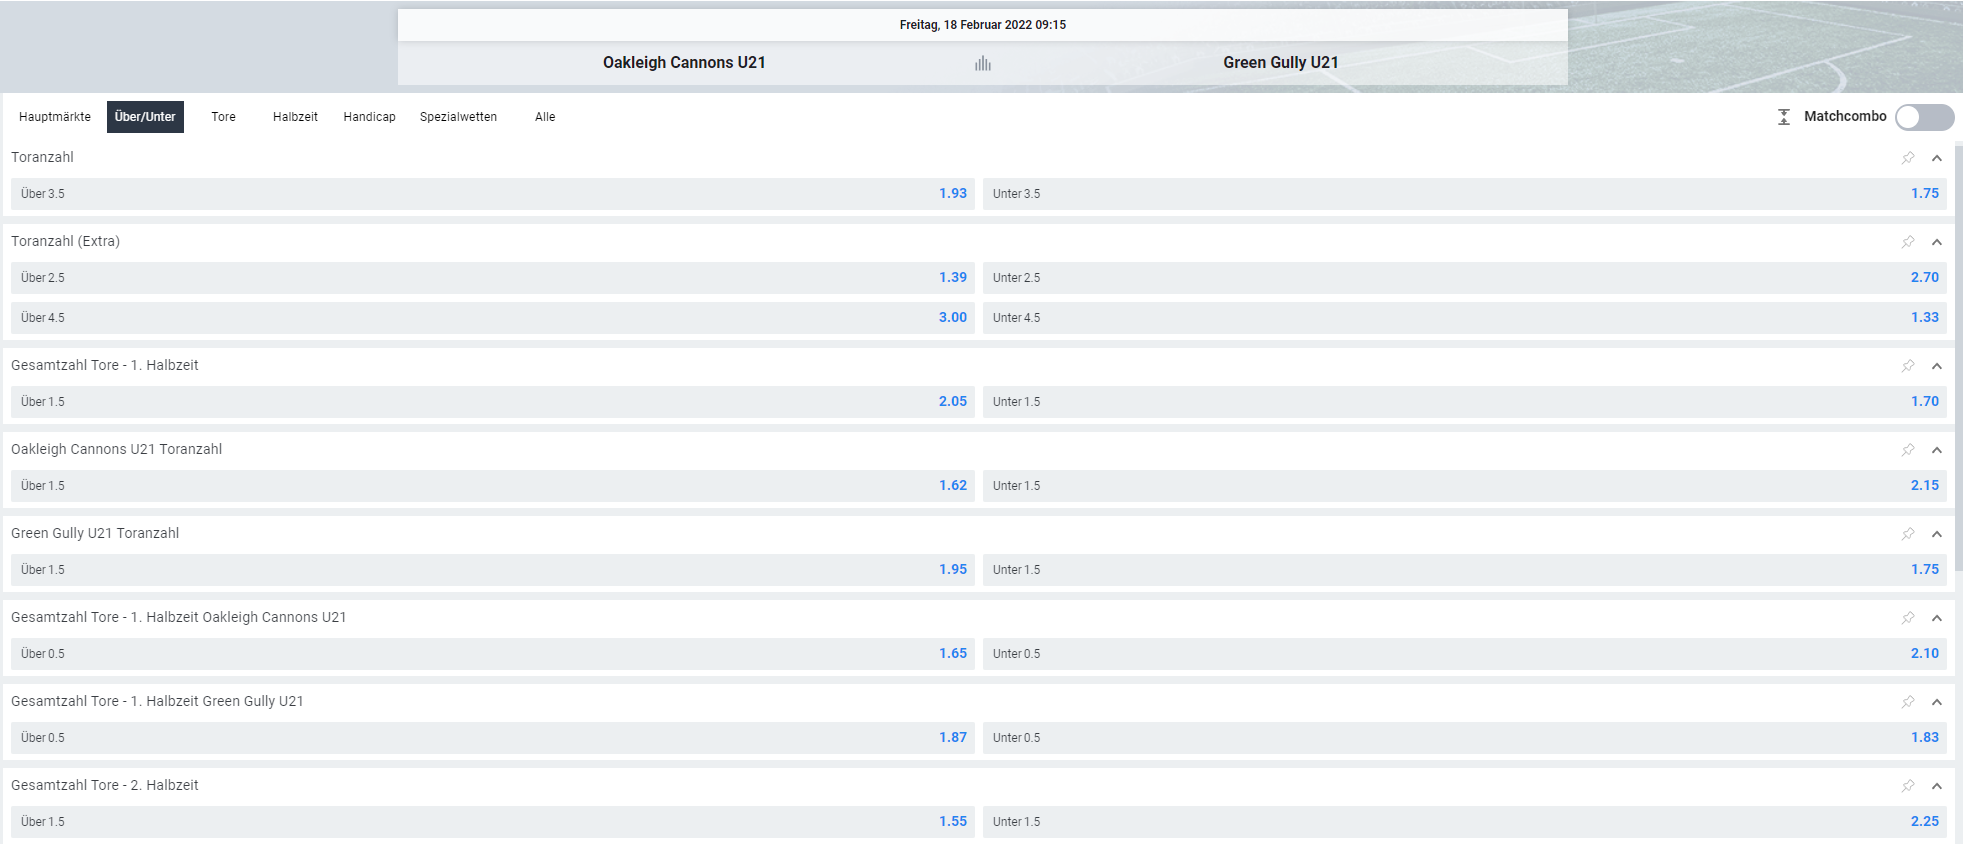Select second half Unter 1.5 at 2.25
Viewport: 1963px width, 844px height.
pos(1465,822)
